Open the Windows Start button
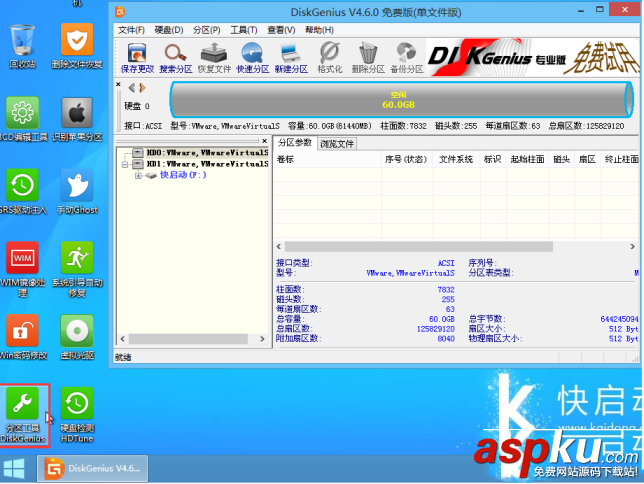The image size is (644, 484). click(14, 468)
